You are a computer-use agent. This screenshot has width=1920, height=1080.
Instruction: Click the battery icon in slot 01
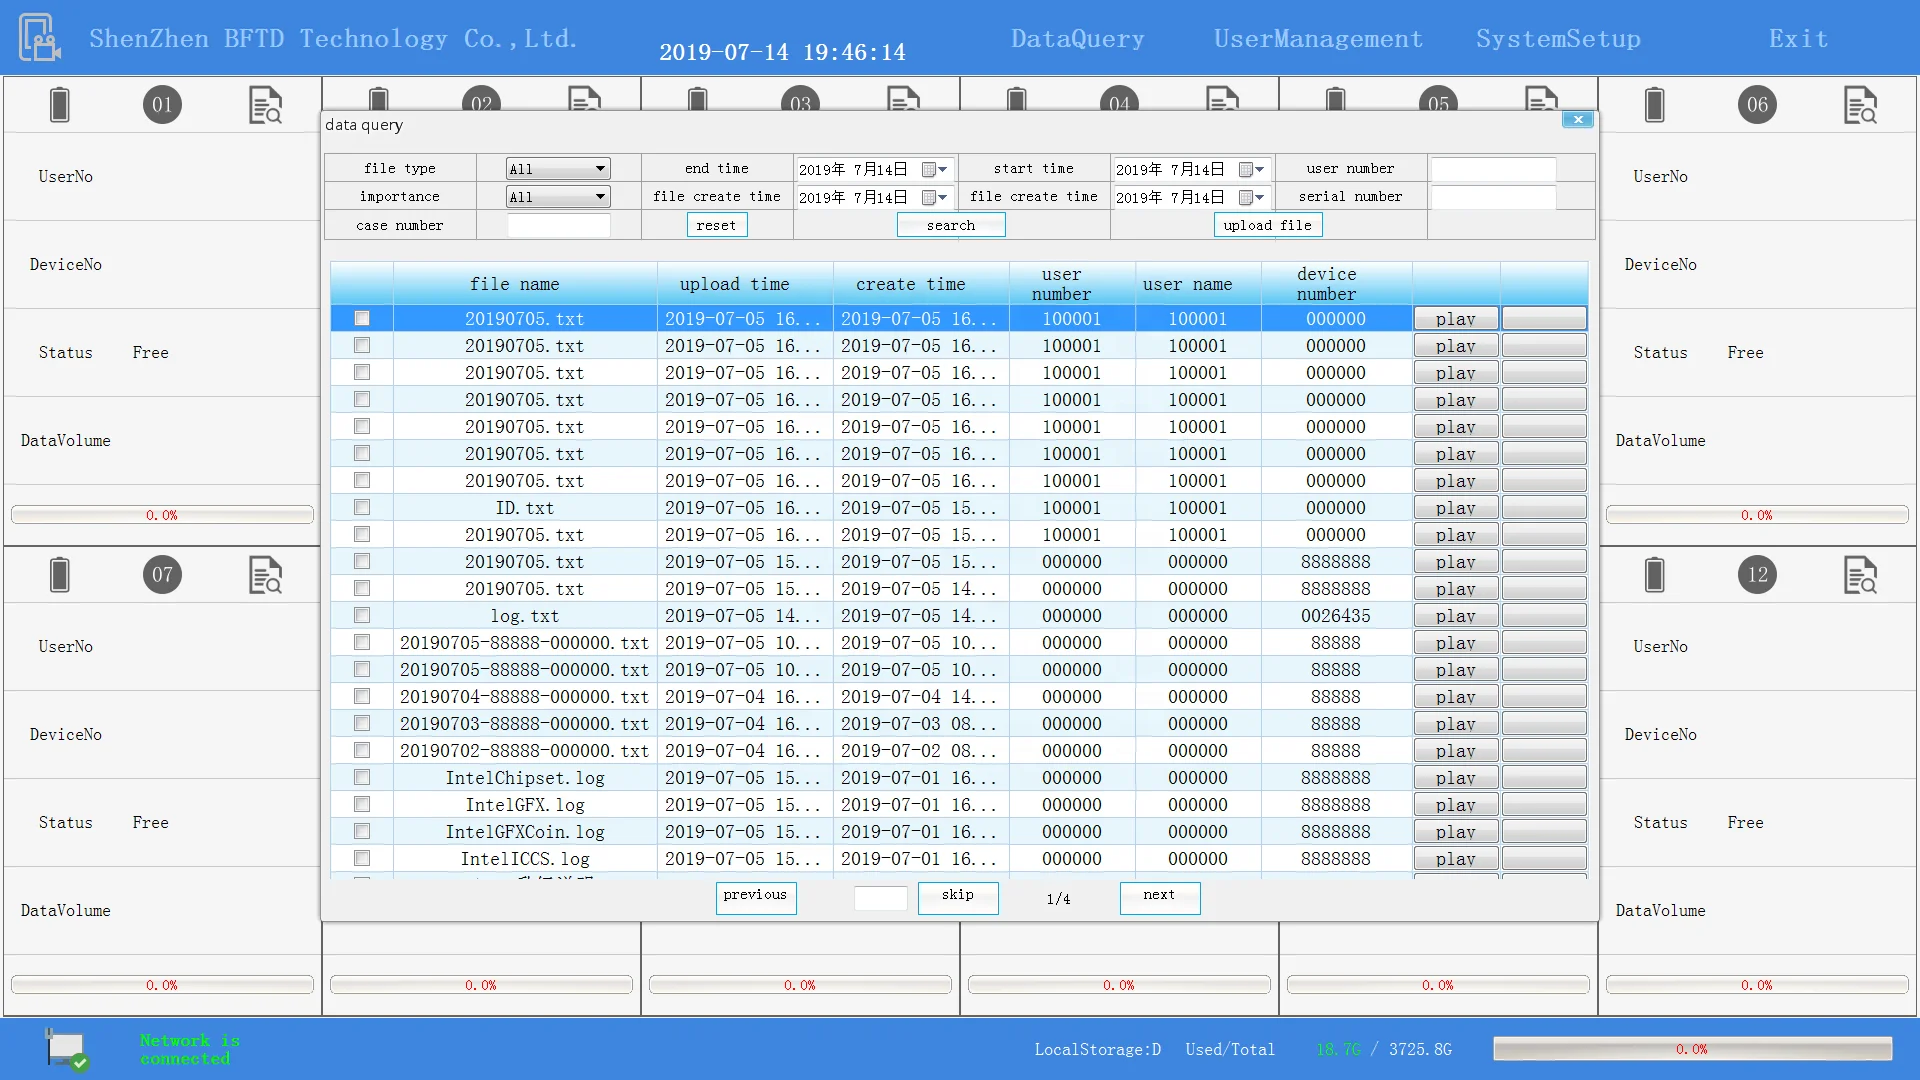pyautogui.click(x=60, y=105)
